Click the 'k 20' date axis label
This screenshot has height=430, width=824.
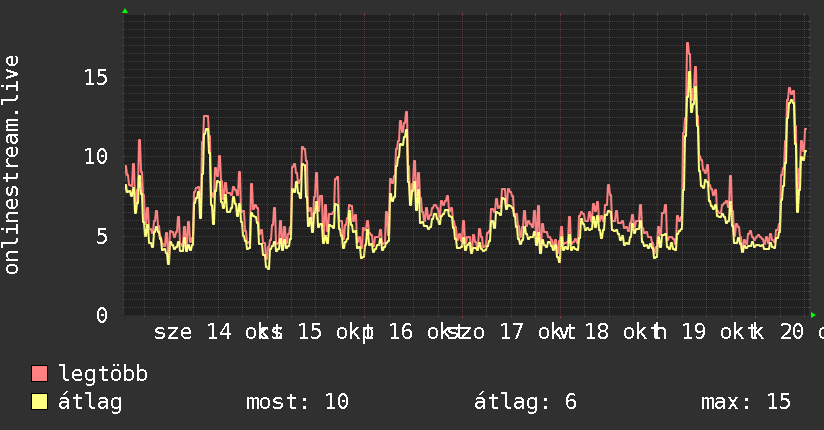(778, 332)
